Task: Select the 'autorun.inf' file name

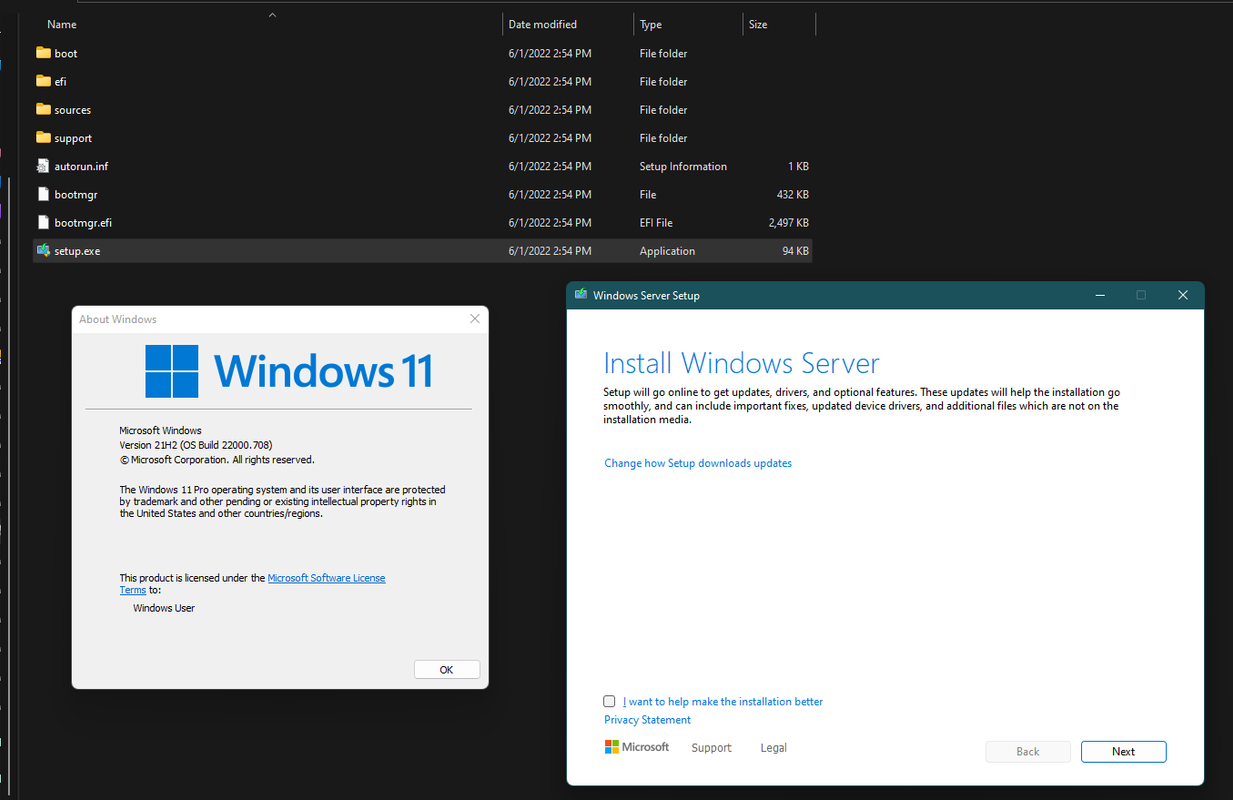Action: pos(81,166)
